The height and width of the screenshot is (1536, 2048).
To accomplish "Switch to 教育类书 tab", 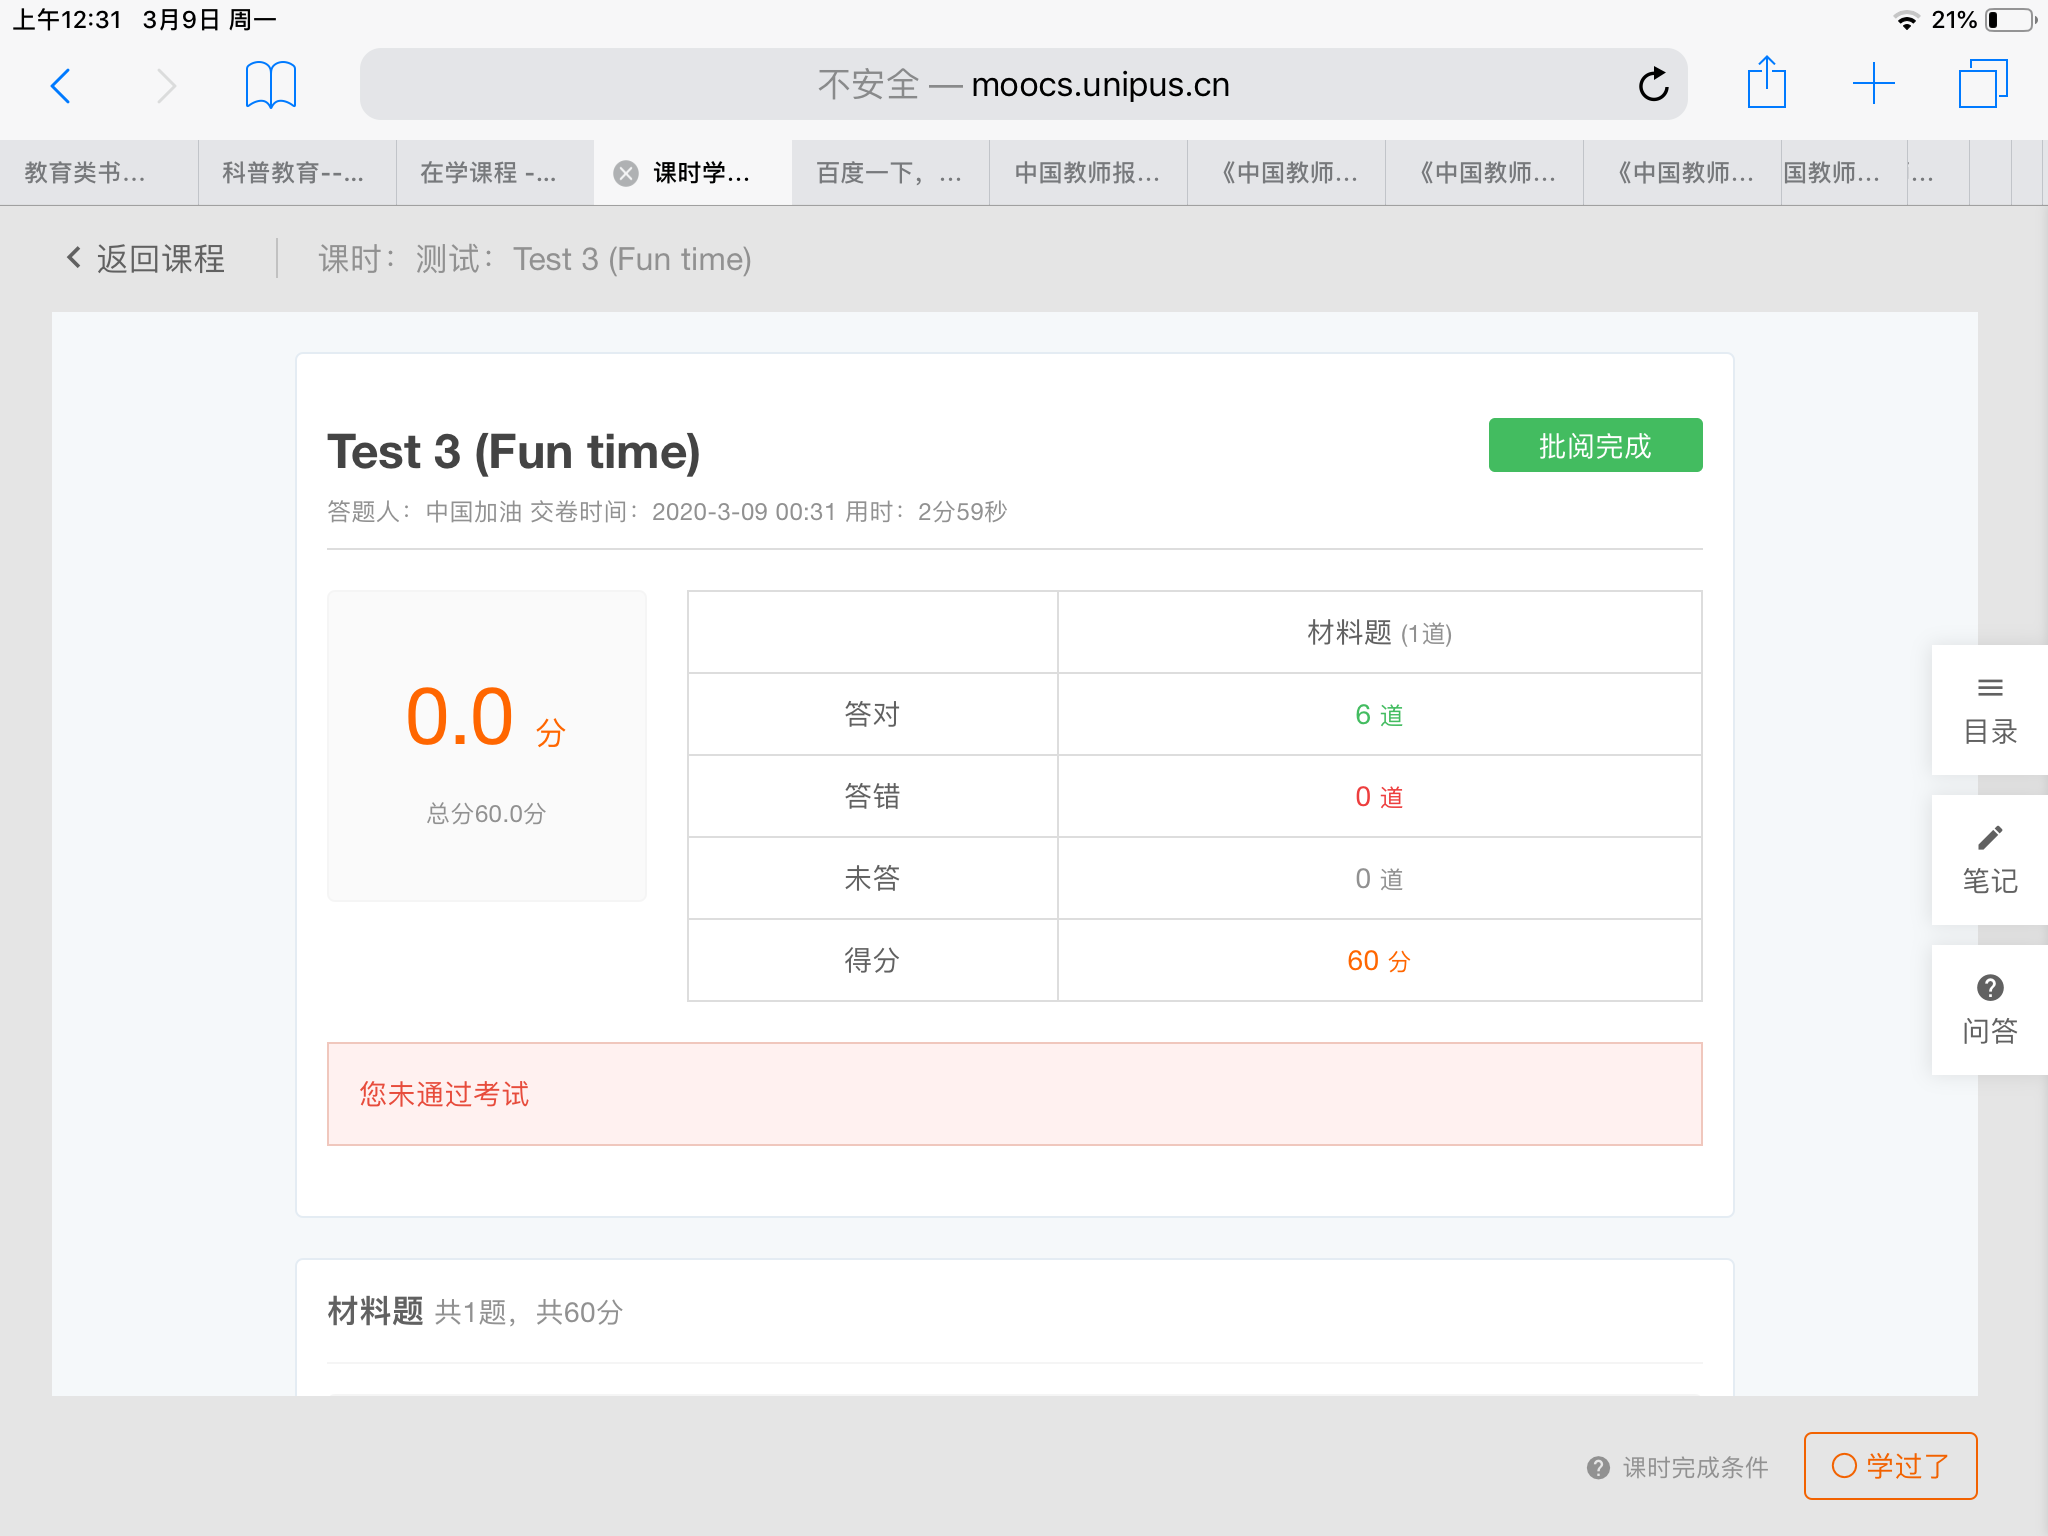I will pyautogui.click(x=85, y=173).
